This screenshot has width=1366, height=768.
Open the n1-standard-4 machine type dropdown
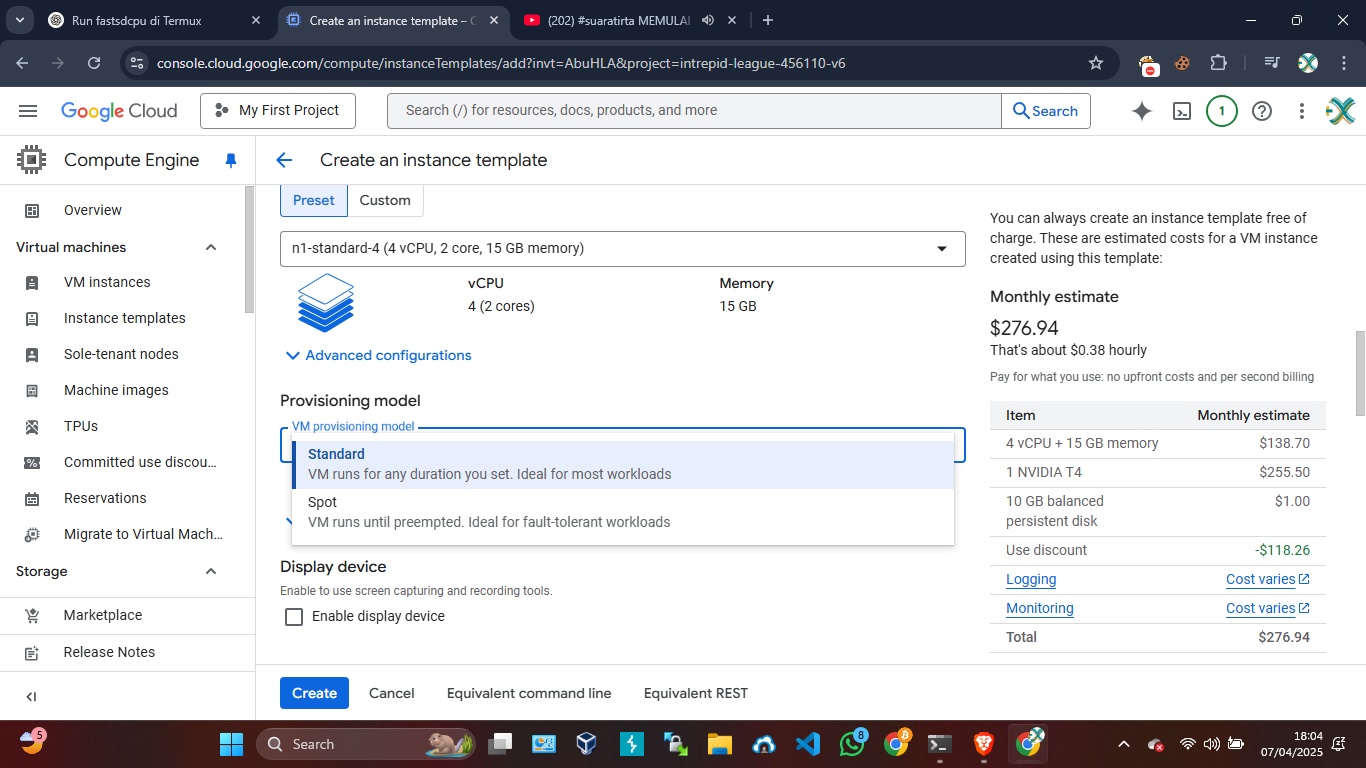pos(623,249)
